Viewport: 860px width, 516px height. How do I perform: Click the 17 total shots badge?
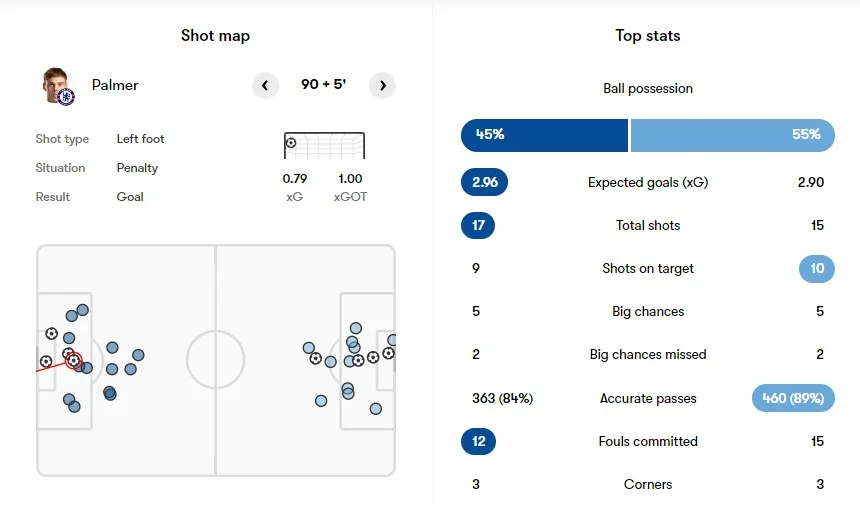478,225
